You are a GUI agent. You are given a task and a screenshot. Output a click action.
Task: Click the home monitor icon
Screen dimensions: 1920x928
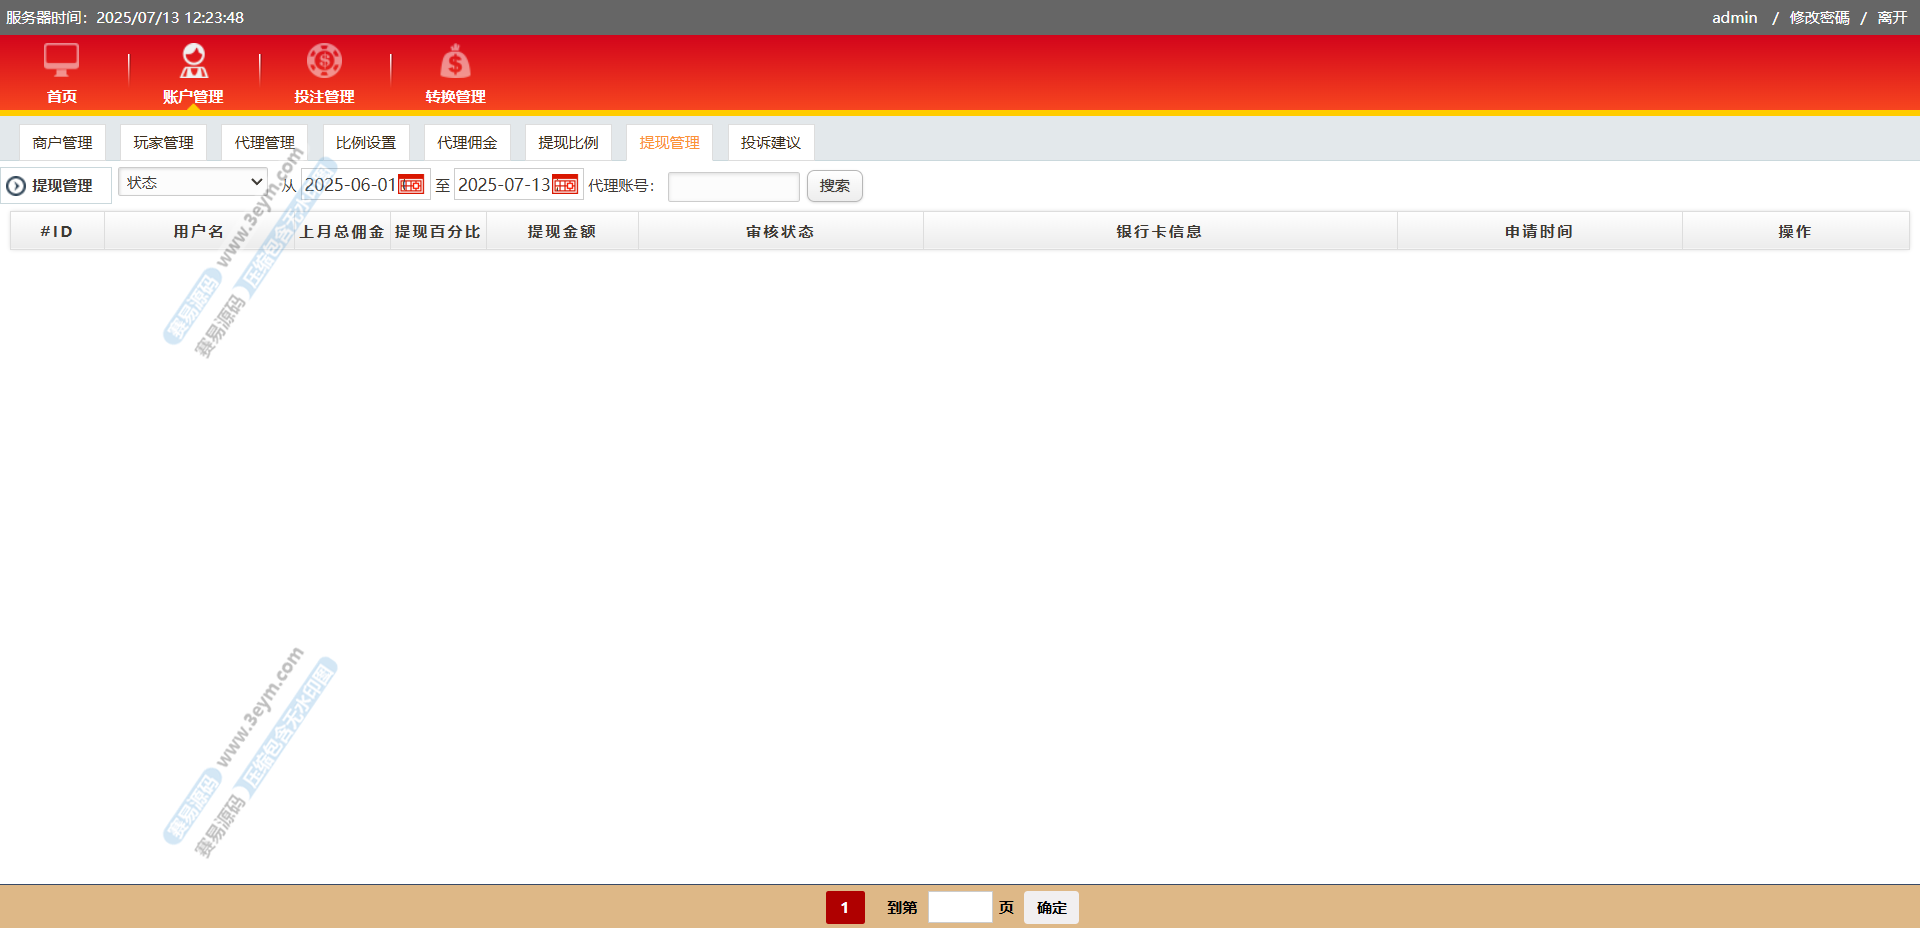click(61, 61)
